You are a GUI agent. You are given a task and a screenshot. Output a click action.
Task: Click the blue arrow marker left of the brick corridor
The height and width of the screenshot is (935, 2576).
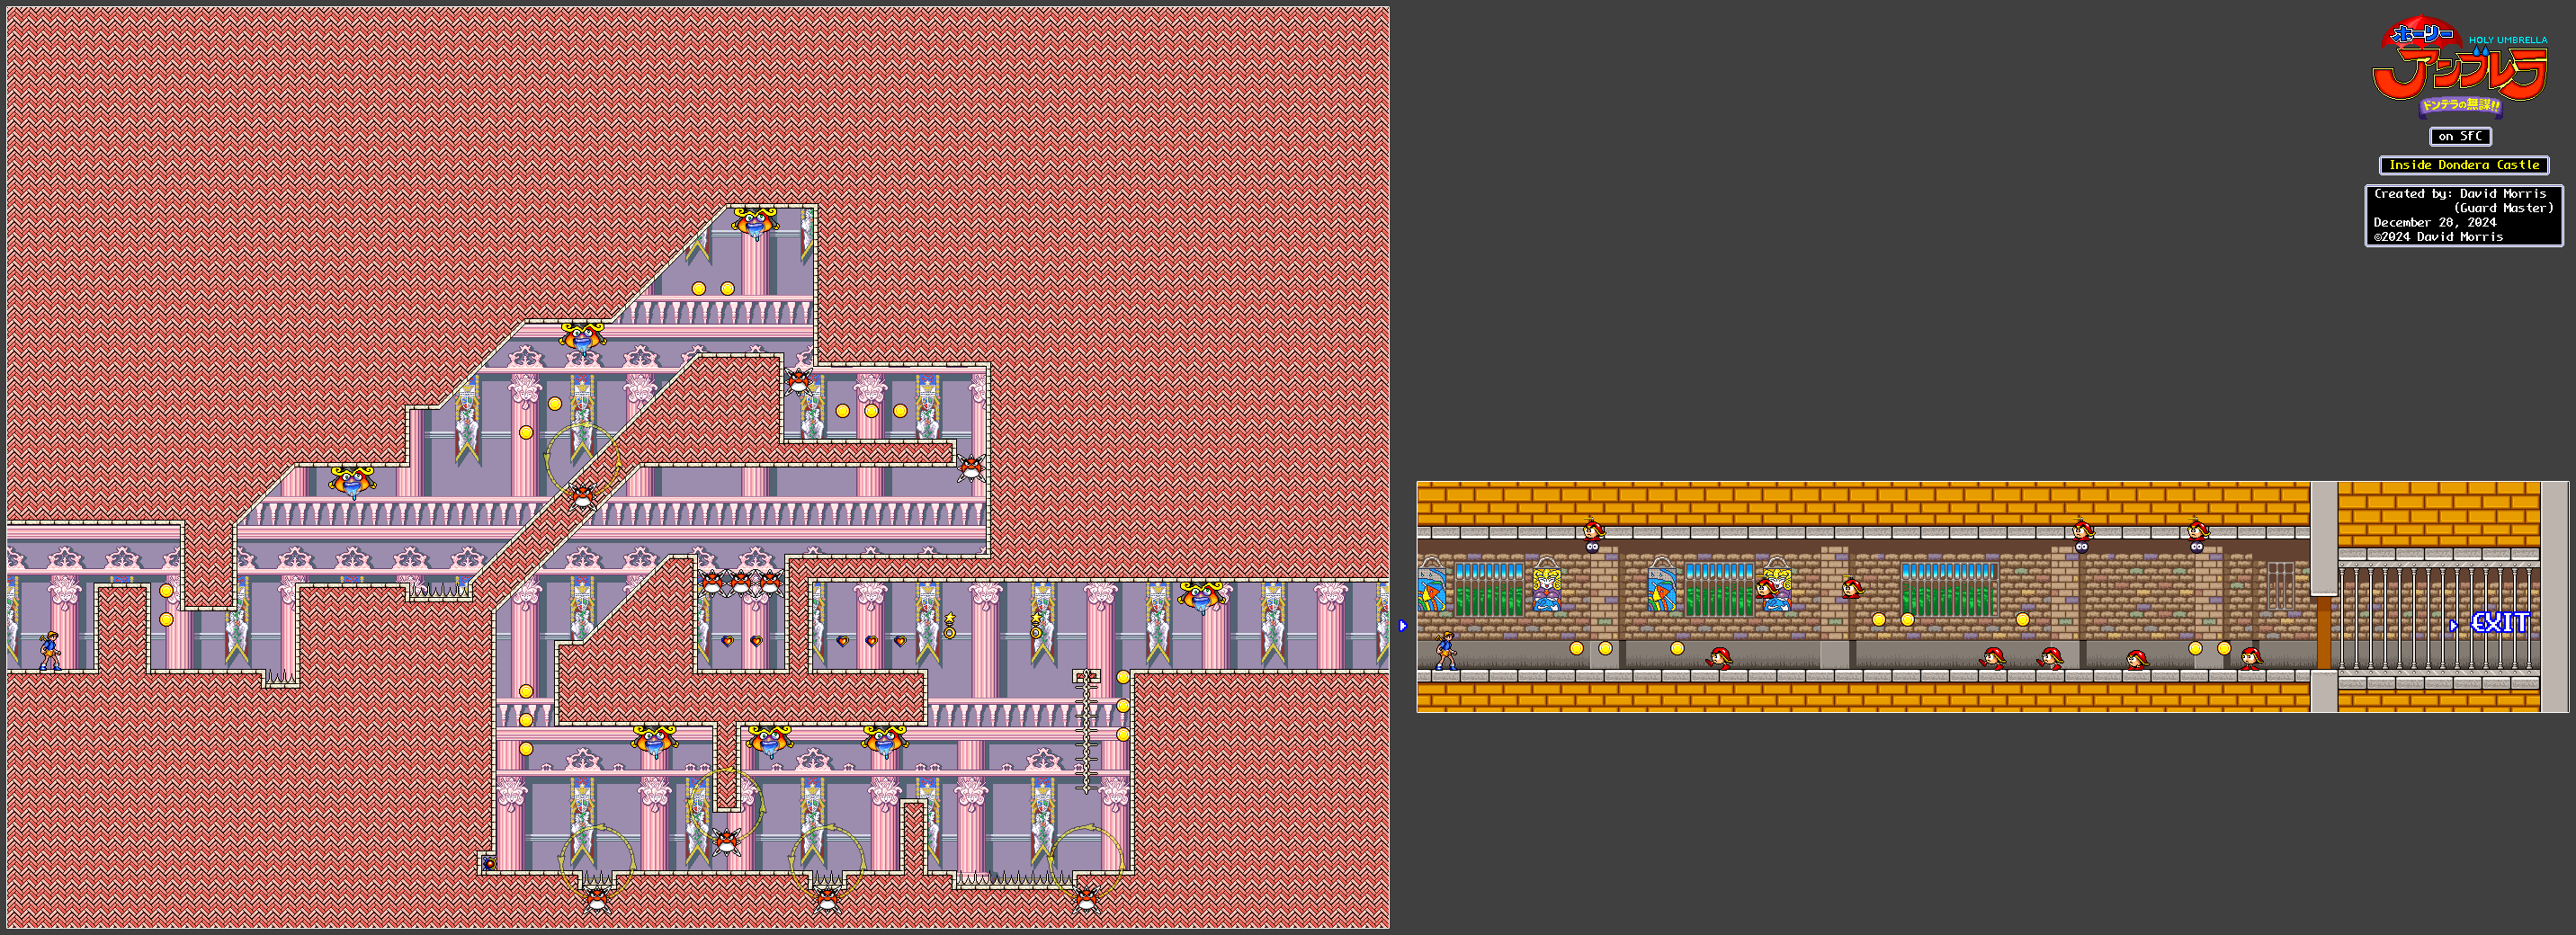click(x=1403, y=626)
